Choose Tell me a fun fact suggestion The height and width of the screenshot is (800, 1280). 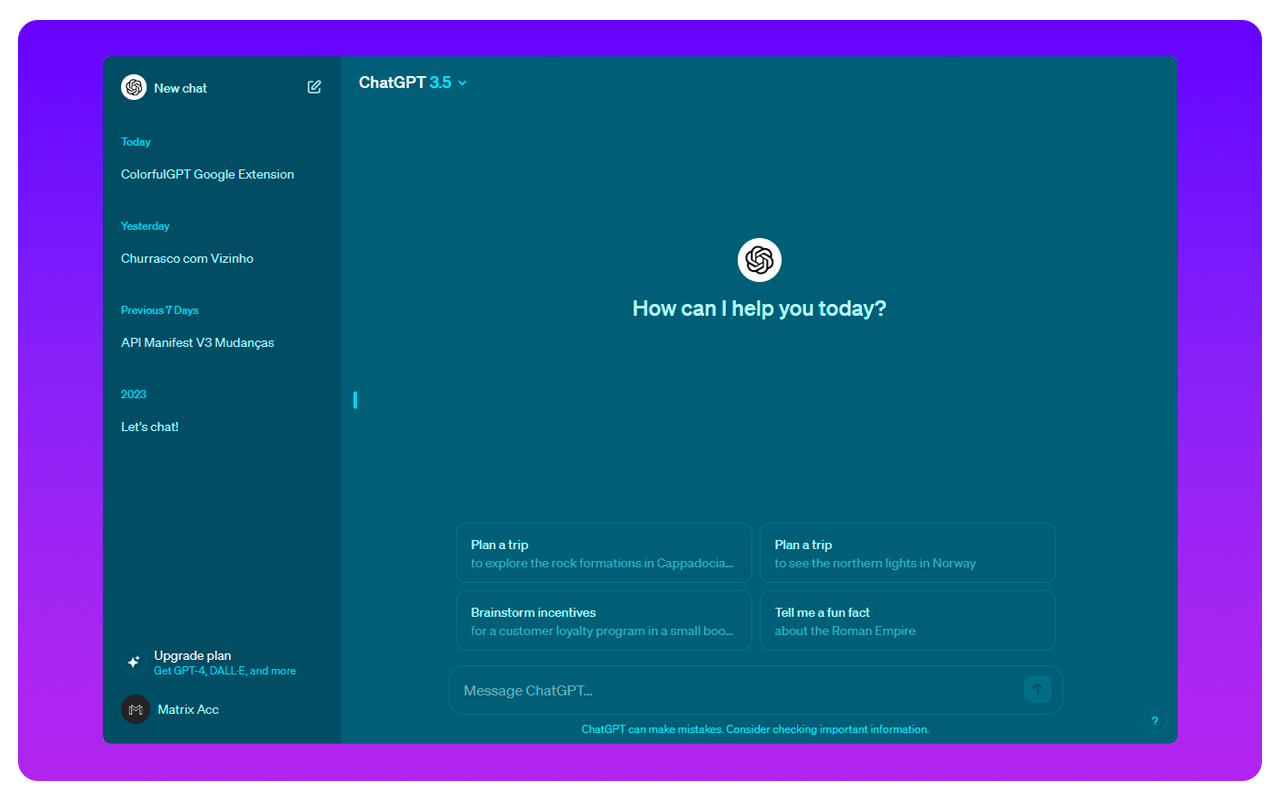click(907, 621)
